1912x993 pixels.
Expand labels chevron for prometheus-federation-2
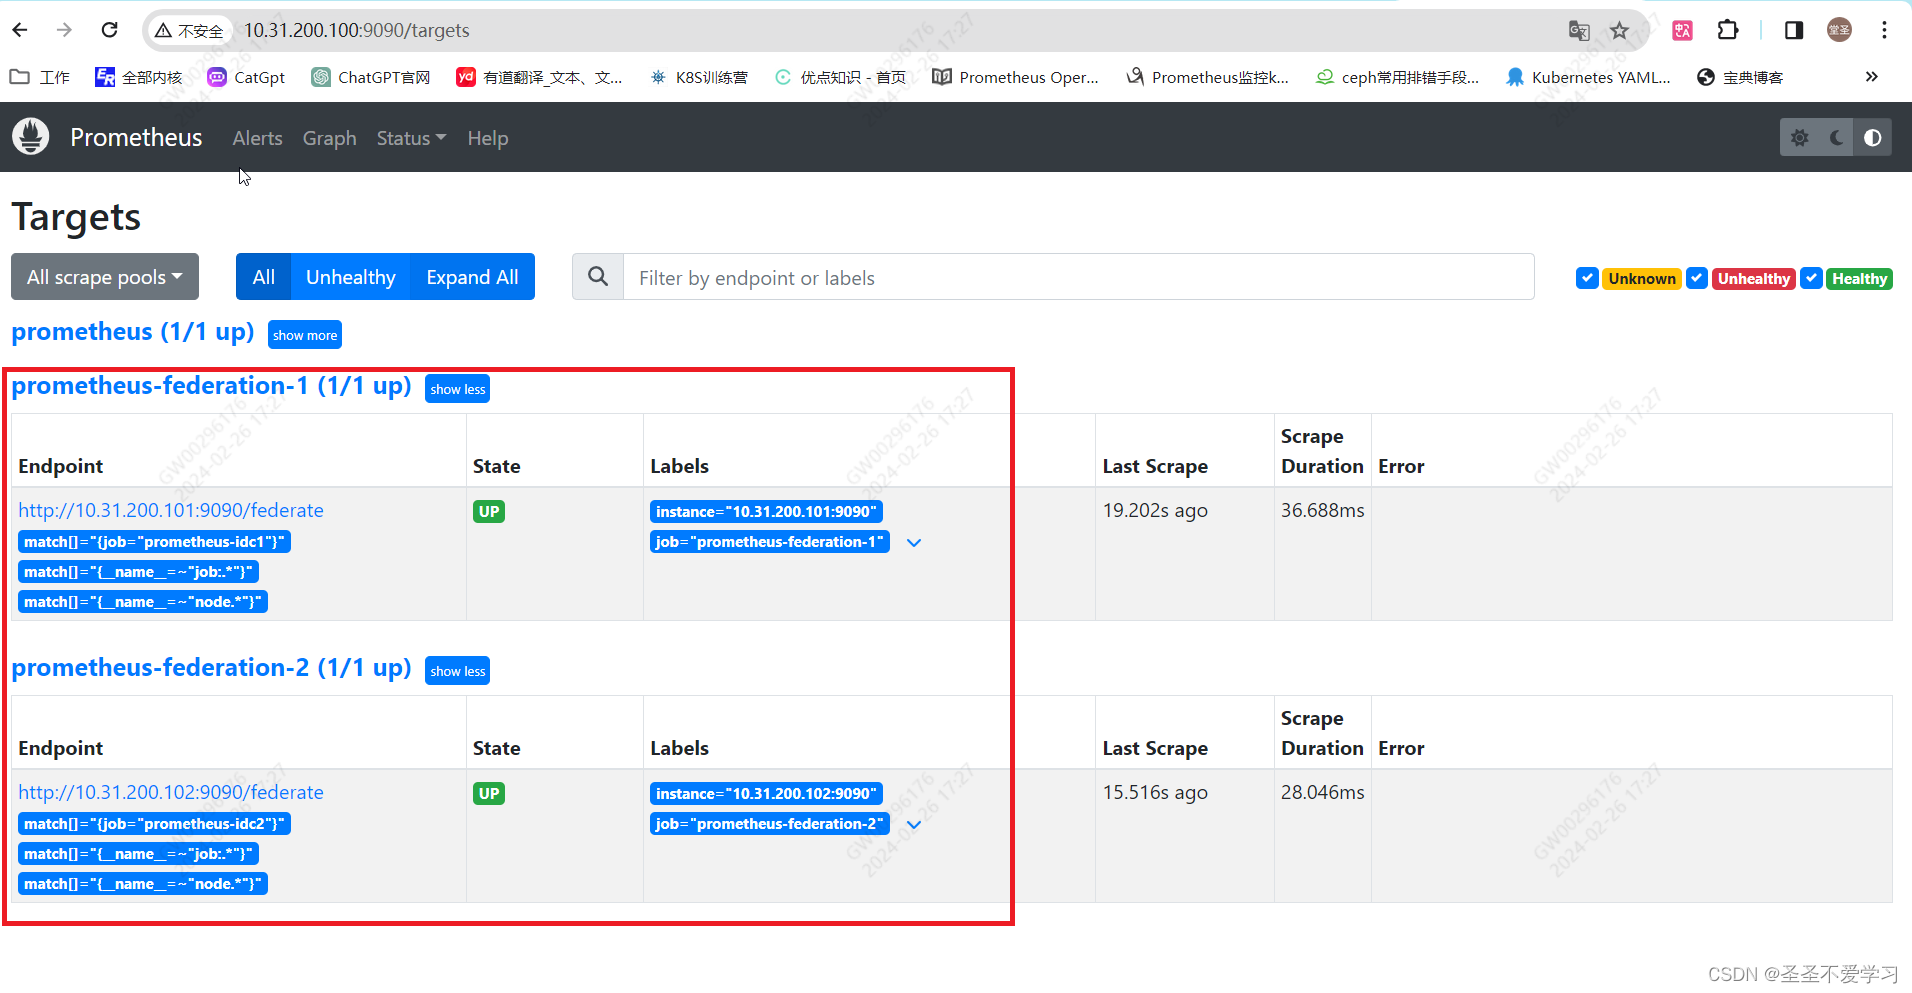[914, 825]
